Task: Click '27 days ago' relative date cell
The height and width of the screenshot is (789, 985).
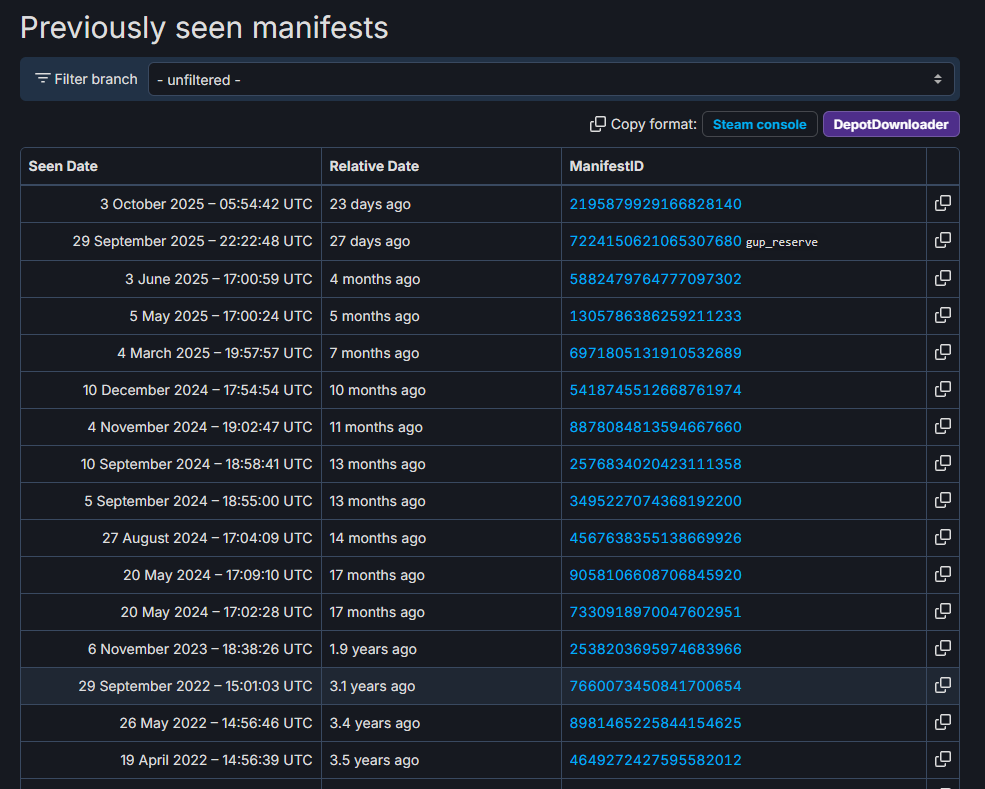Action: 441,241
